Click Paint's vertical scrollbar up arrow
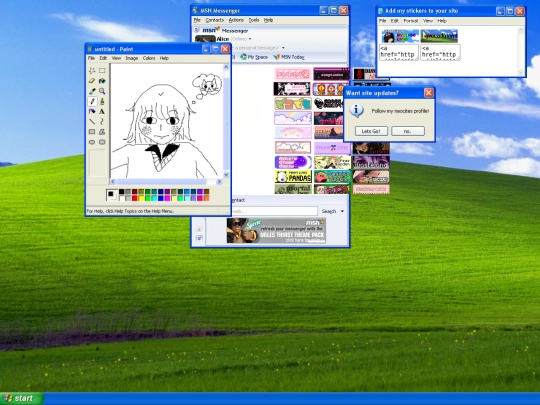 [x=226, y=68]
